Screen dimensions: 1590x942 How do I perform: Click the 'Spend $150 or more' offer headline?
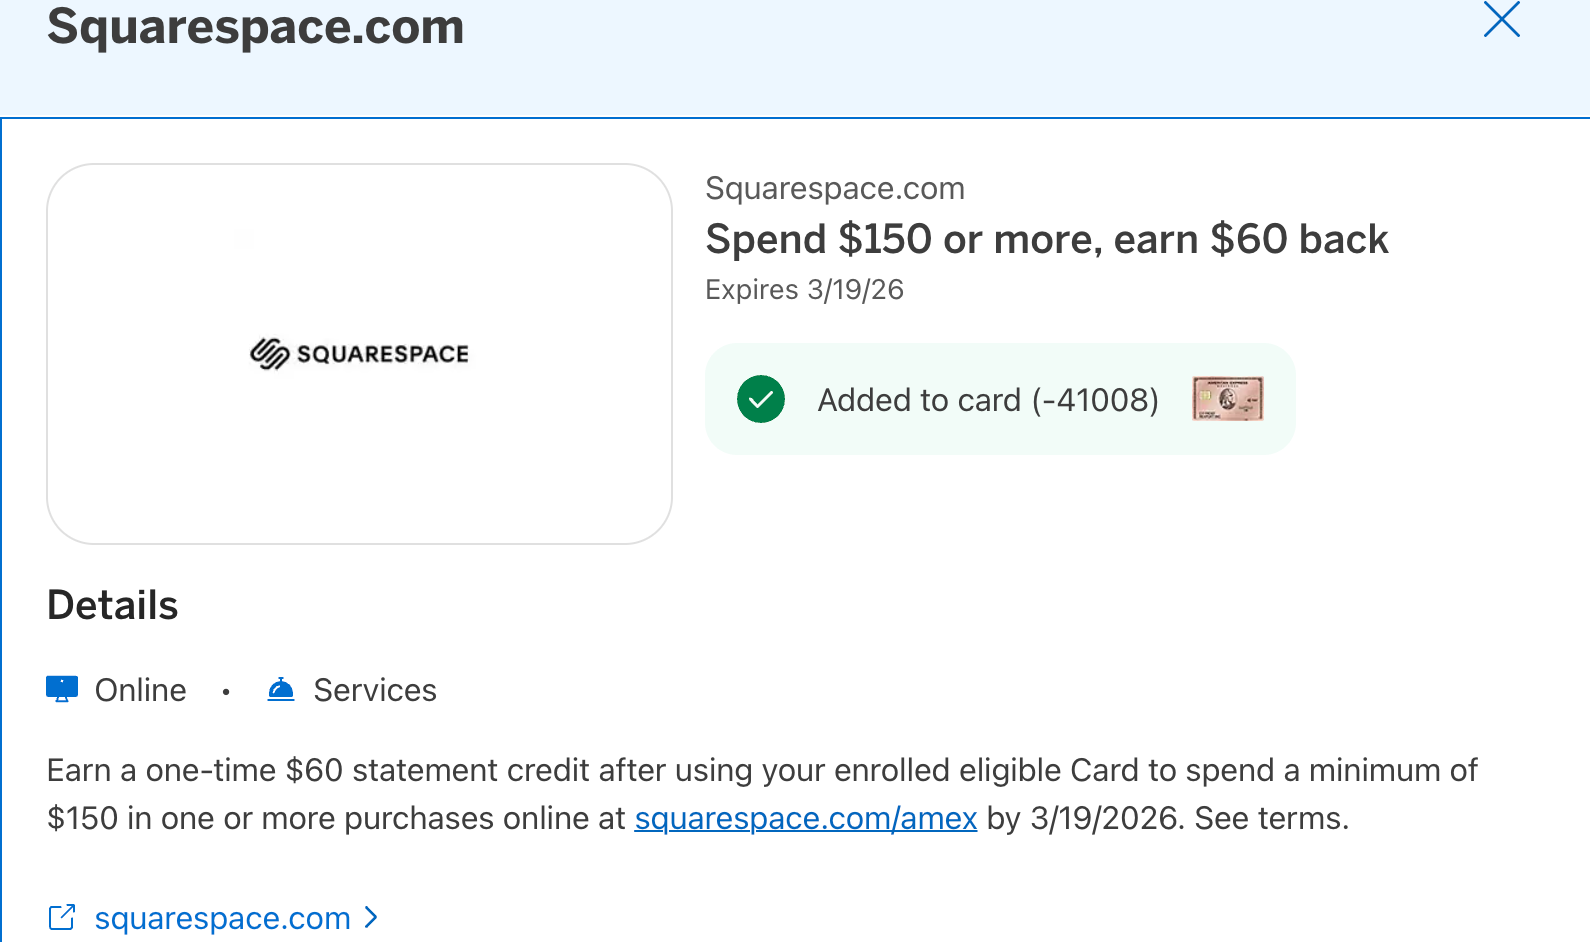1046,240
